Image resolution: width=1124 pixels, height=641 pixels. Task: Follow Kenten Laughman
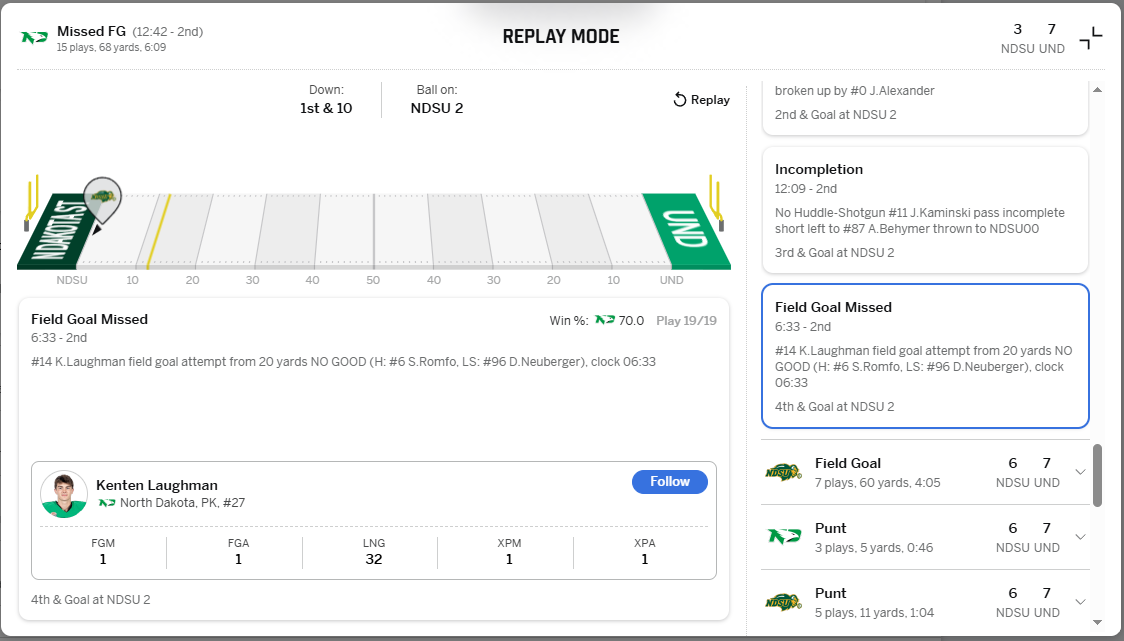(x=669, y=482)
